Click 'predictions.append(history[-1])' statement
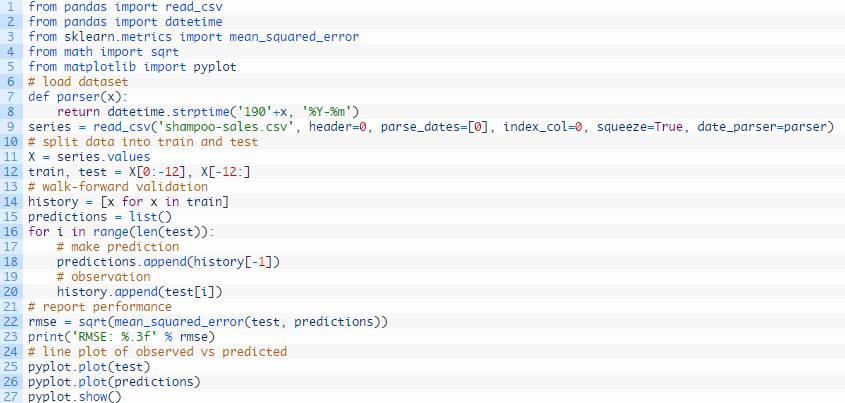The height and width of the screenshot is (403, 845). click(x=168, y=262)
